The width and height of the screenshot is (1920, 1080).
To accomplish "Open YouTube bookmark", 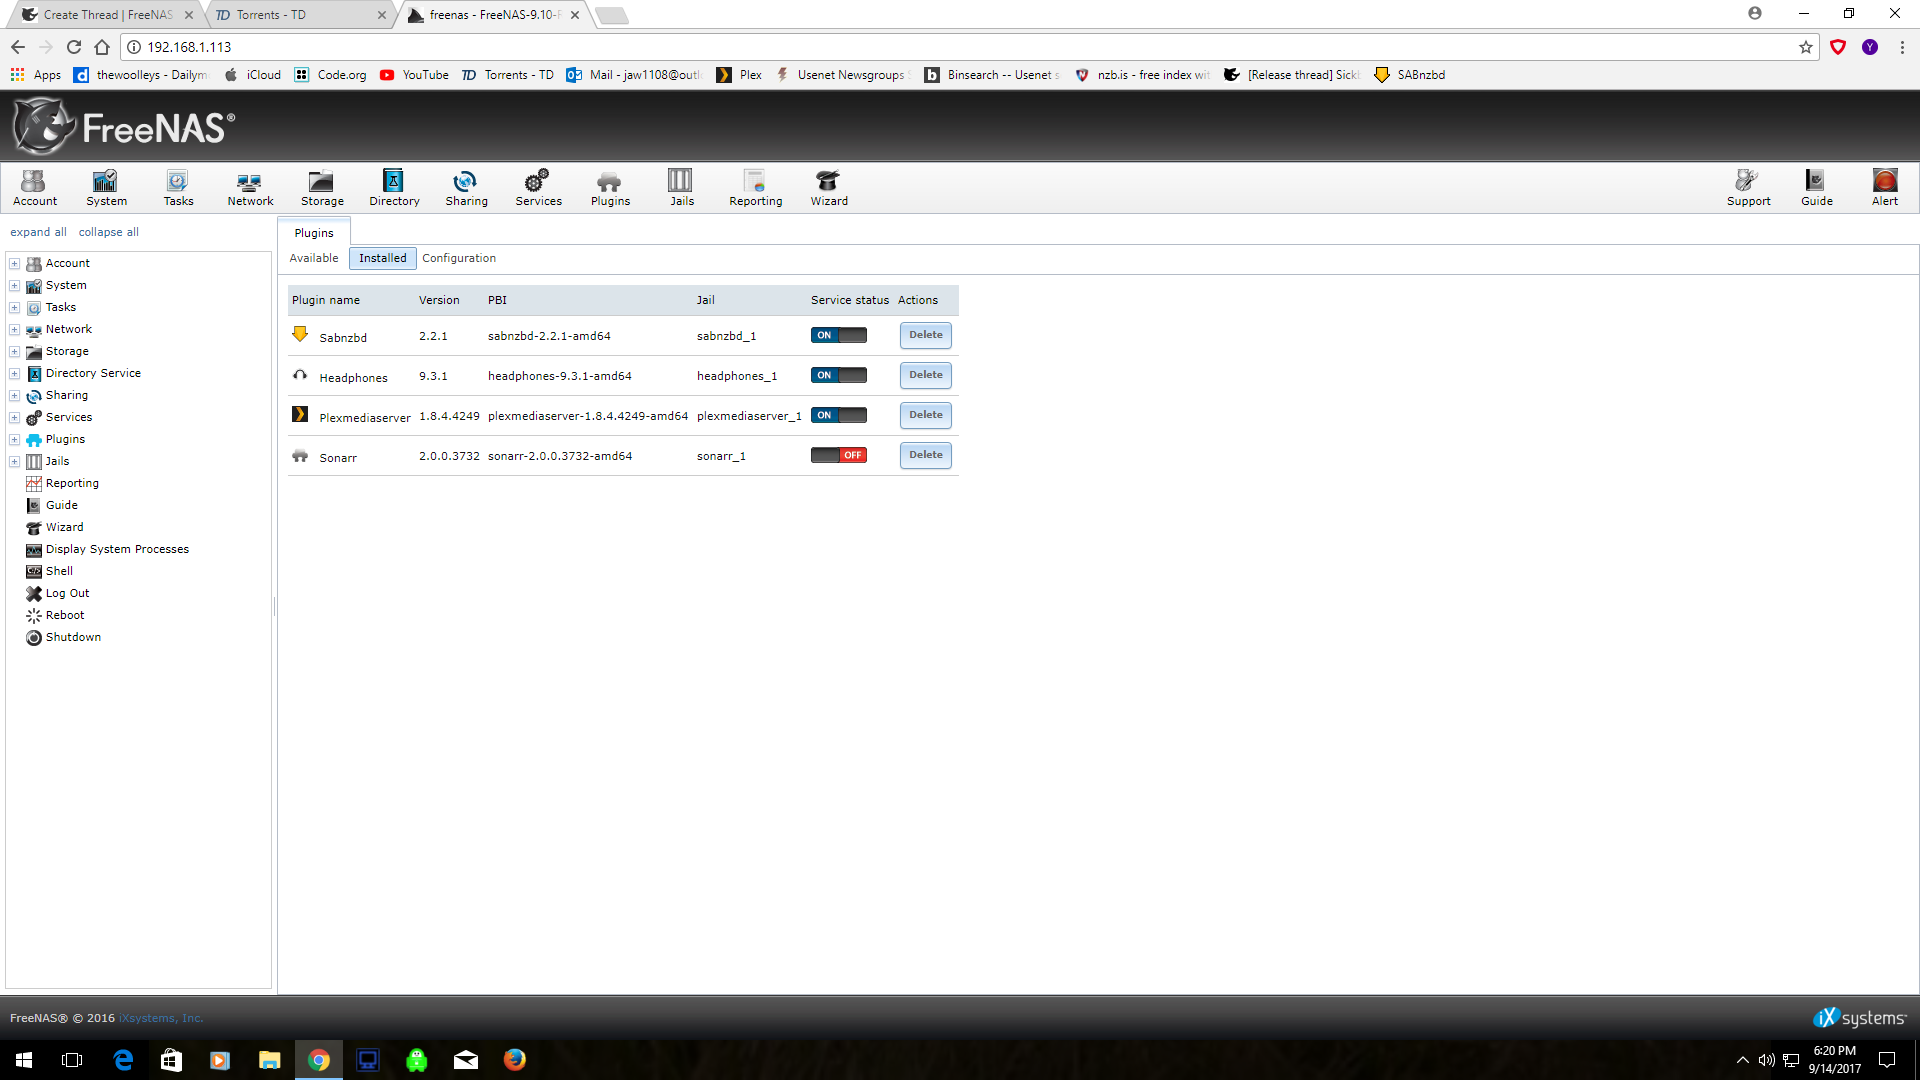I will (414, 75).
